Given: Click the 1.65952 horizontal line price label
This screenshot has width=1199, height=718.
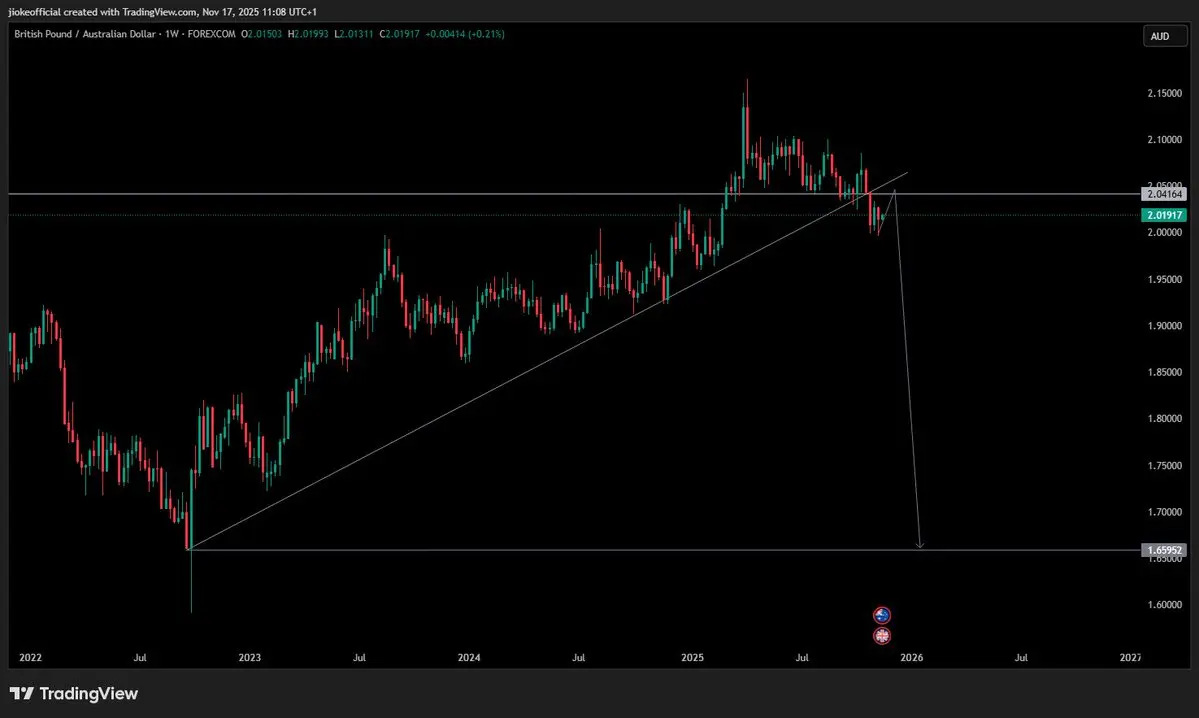Looking at the screenshot, I should [x=1165, y=550].
